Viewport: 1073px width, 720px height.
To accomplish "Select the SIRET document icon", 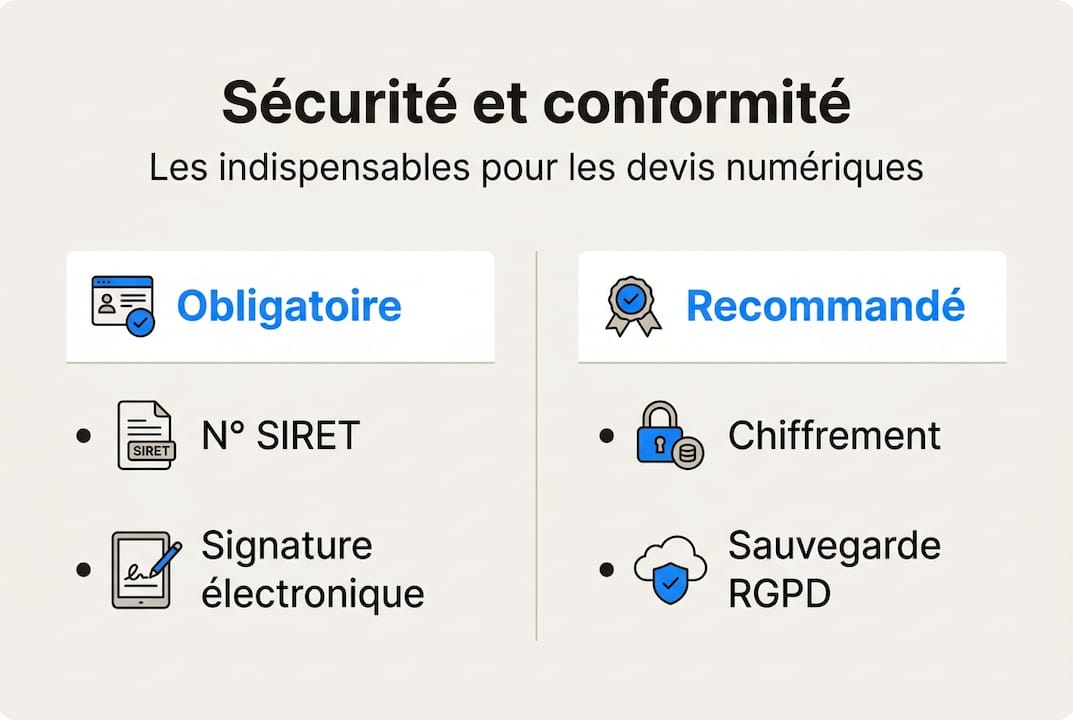I will coord(145,436).
